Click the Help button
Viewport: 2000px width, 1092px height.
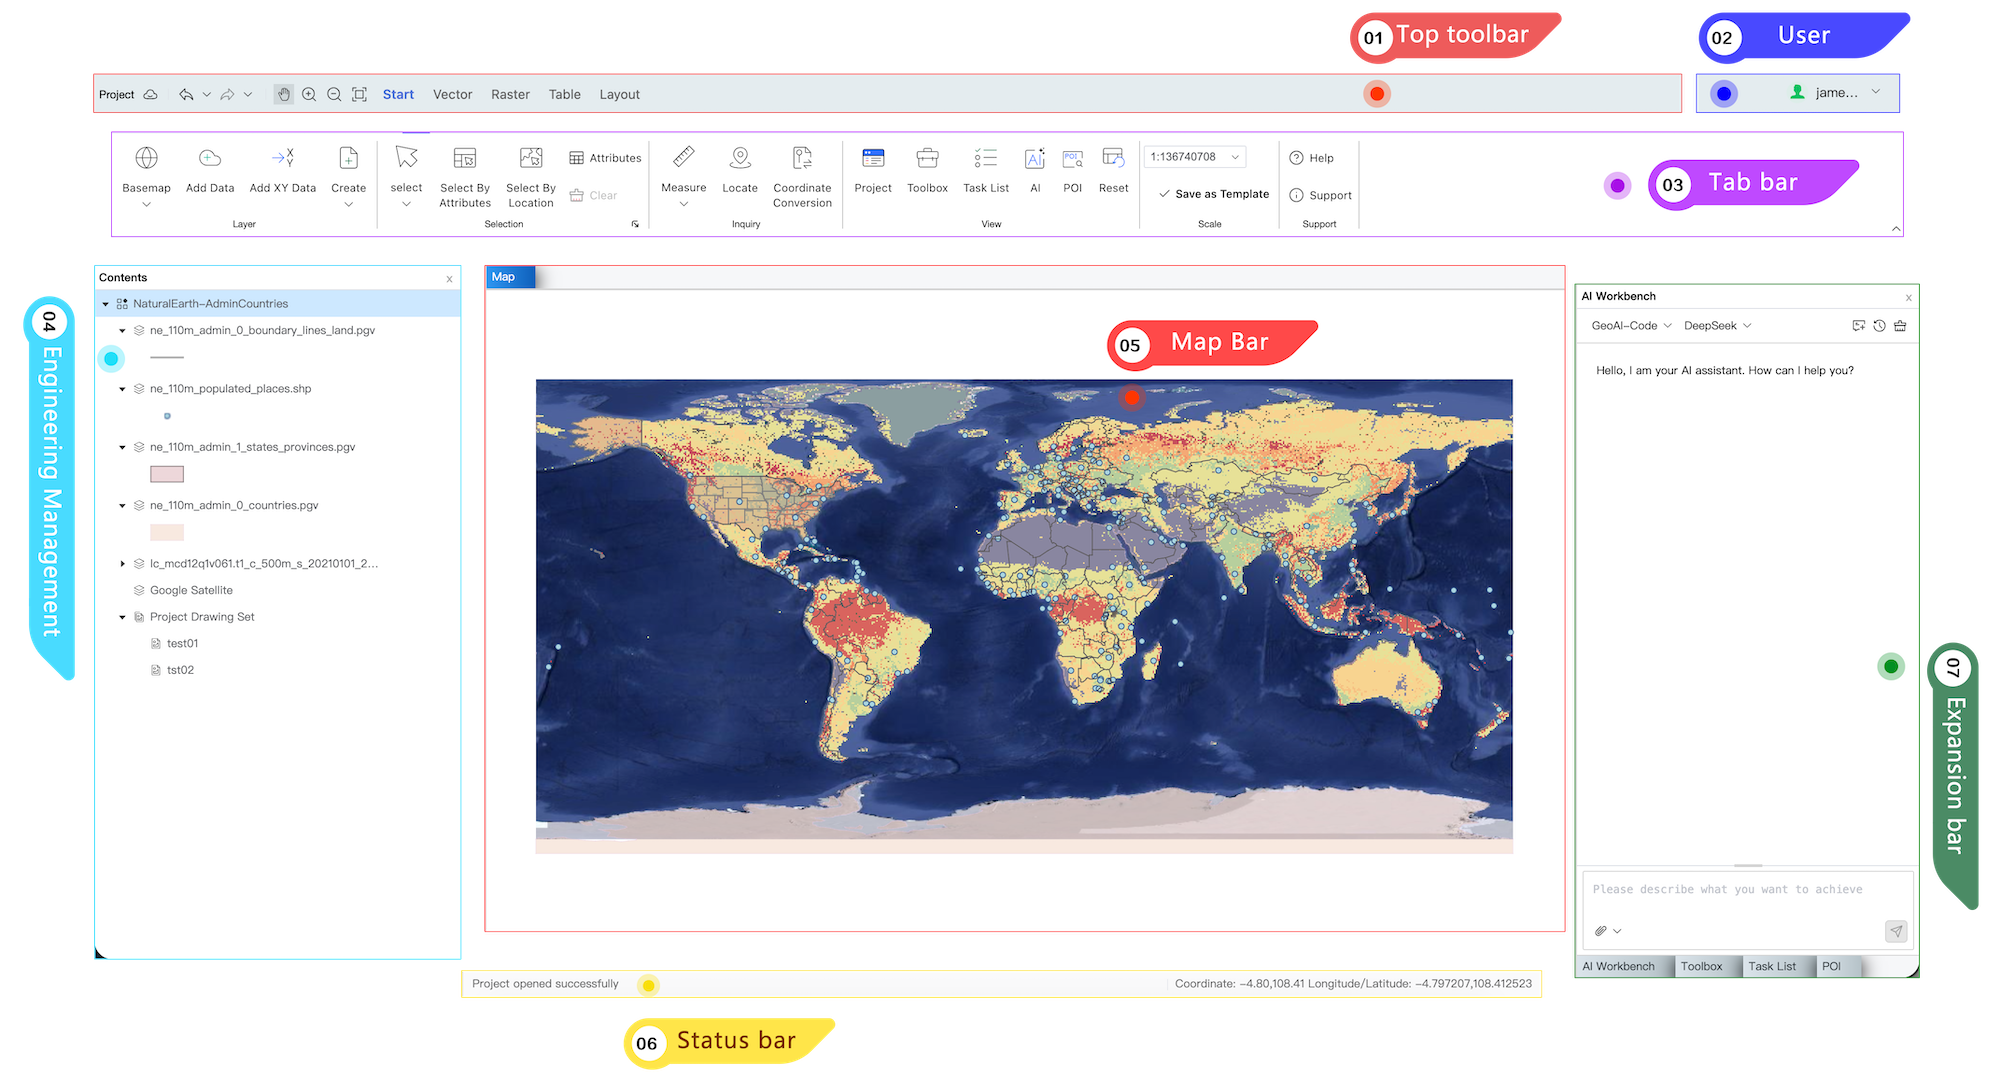coord(1311,158)
